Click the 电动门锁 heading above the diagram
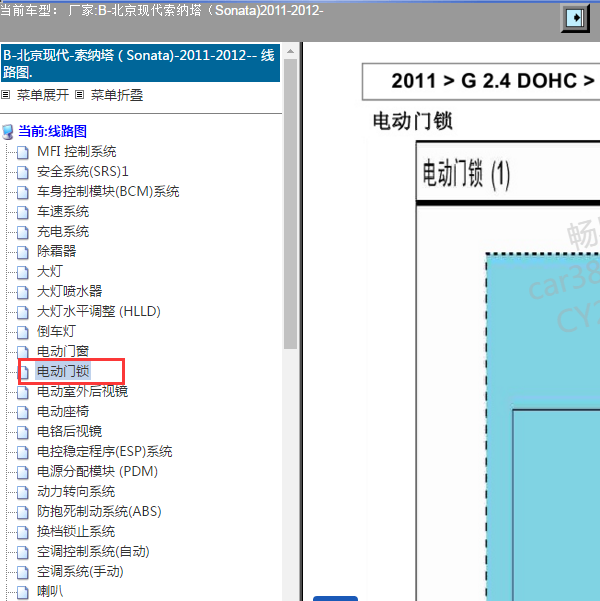This screenshot has height=601, width=600. [x=413, y=121]
